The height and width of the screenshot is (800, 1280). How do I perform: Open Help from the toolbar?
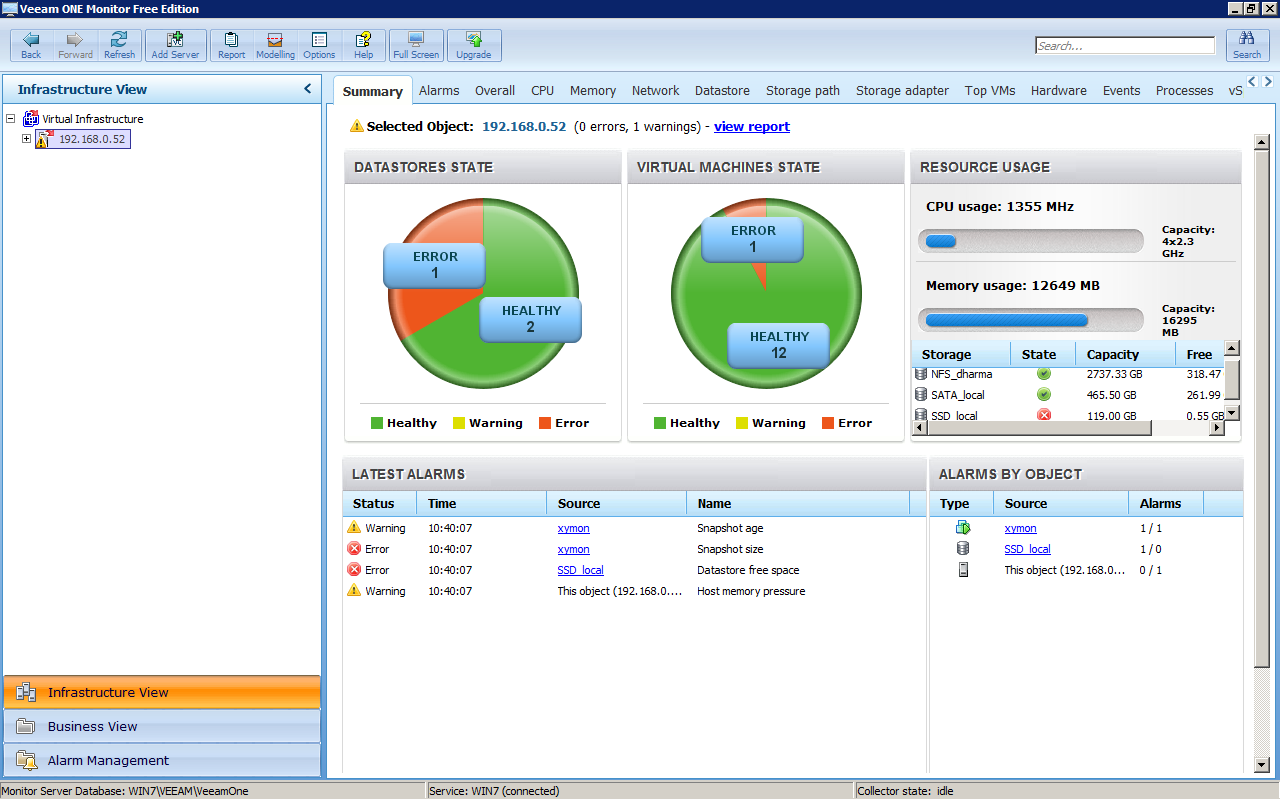363,45
